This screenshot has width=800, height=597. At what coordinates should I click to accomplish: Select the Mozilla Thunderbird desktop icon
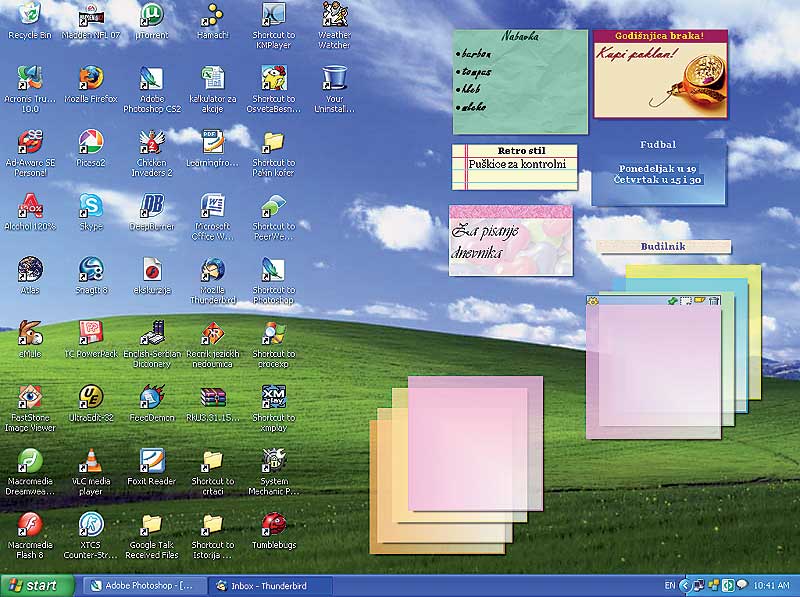click(x=213, y=269)
